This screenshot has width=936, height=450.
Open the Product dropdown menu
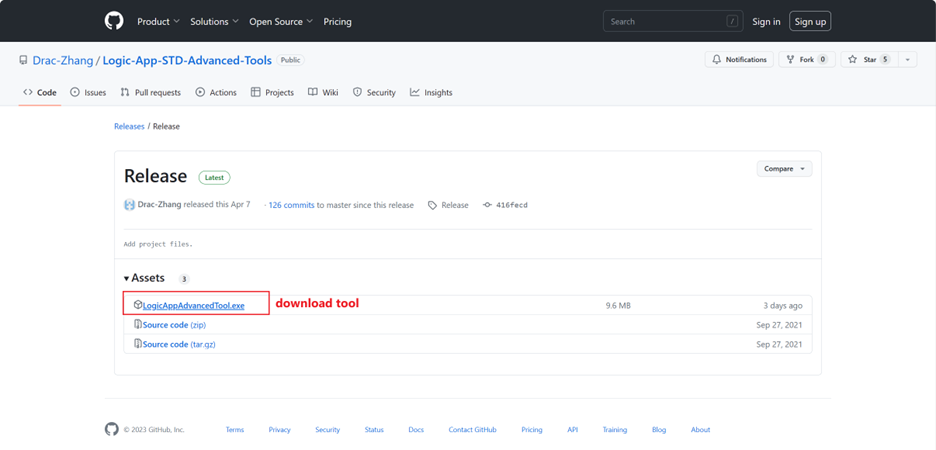click(158, 21)
